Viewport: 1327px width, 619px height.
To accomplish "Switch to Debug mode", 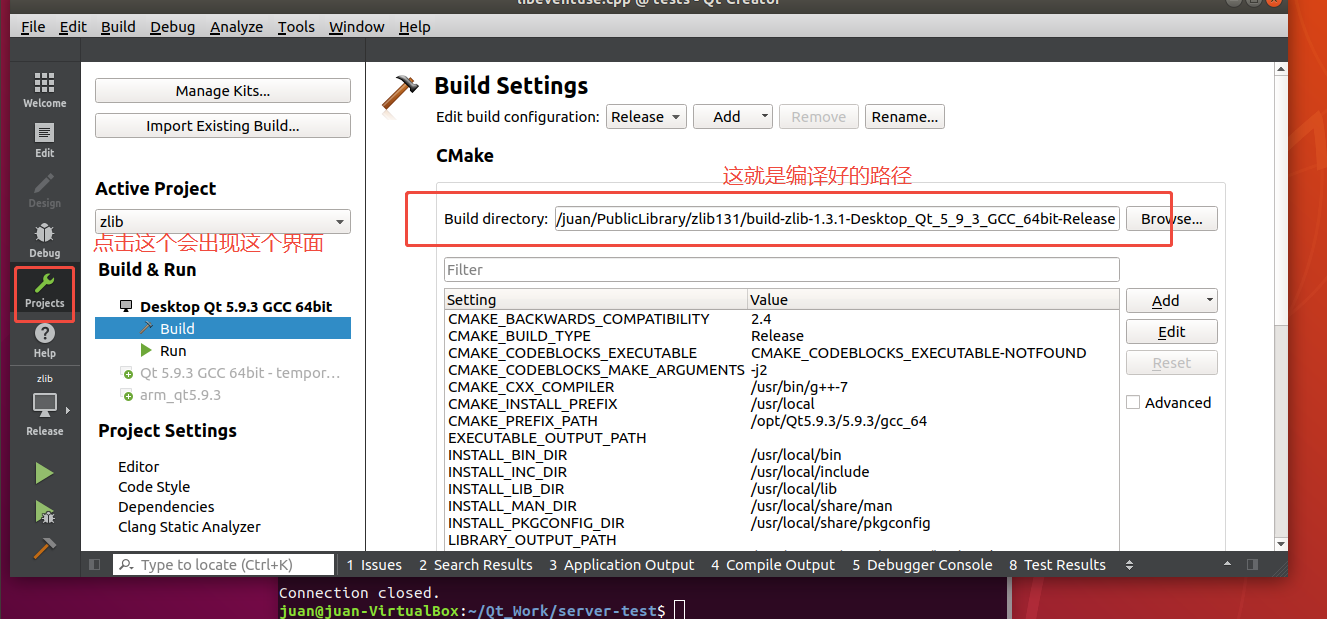I will coord(44,240).
